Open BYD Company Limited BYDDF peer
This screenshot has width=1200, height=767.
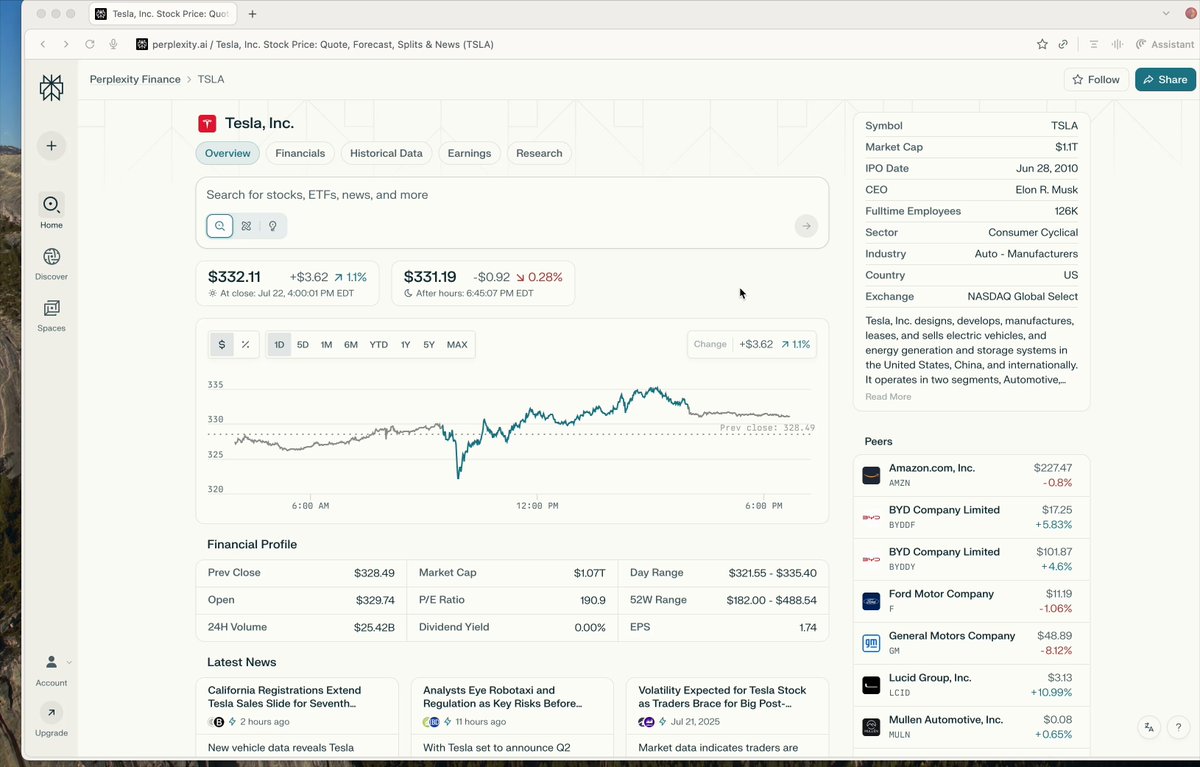click(x=971, y=517)
